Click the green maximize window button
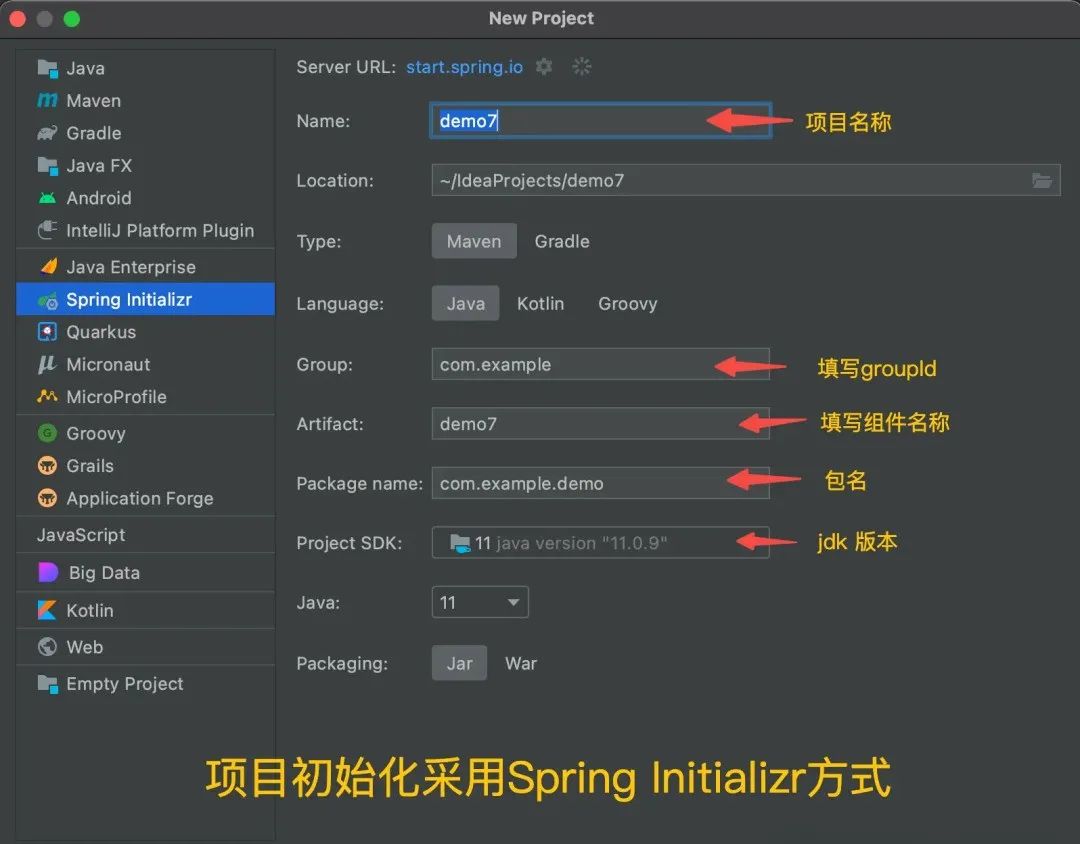Viewport: 1080px width, 844px height. pos(72,19)
